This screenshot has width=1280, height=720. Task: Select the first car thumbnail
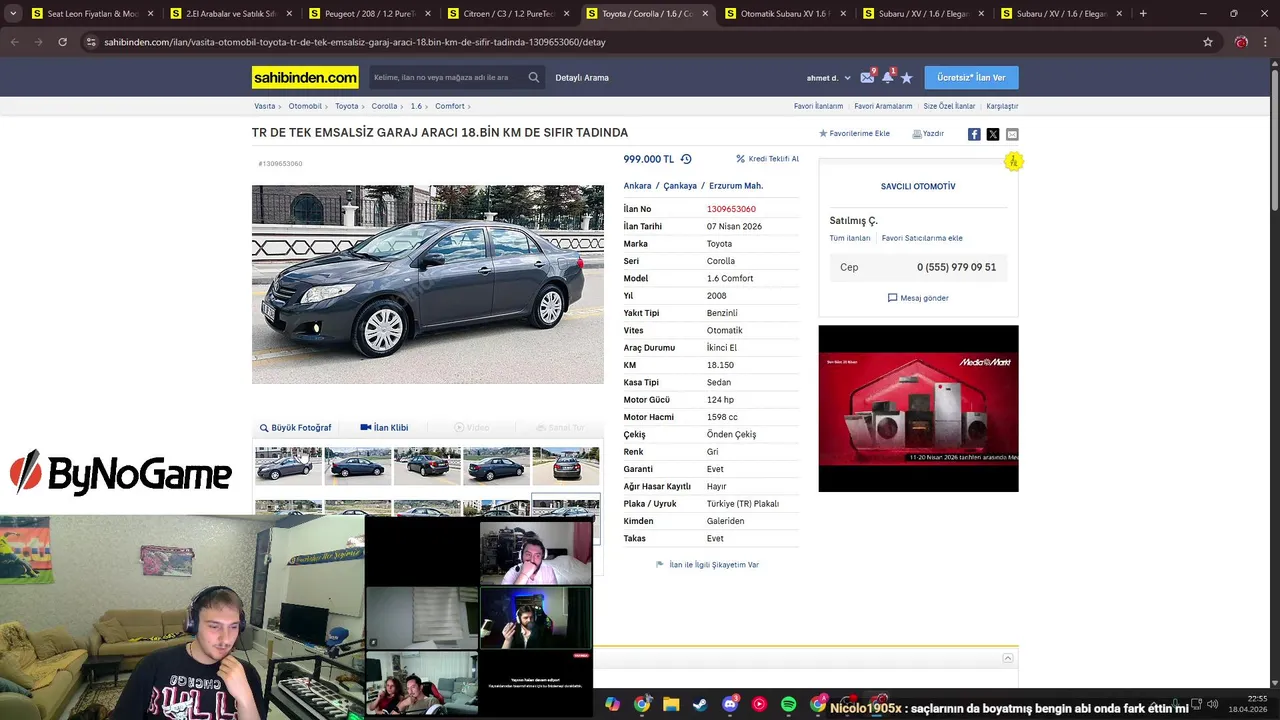(x=288, y=466)
